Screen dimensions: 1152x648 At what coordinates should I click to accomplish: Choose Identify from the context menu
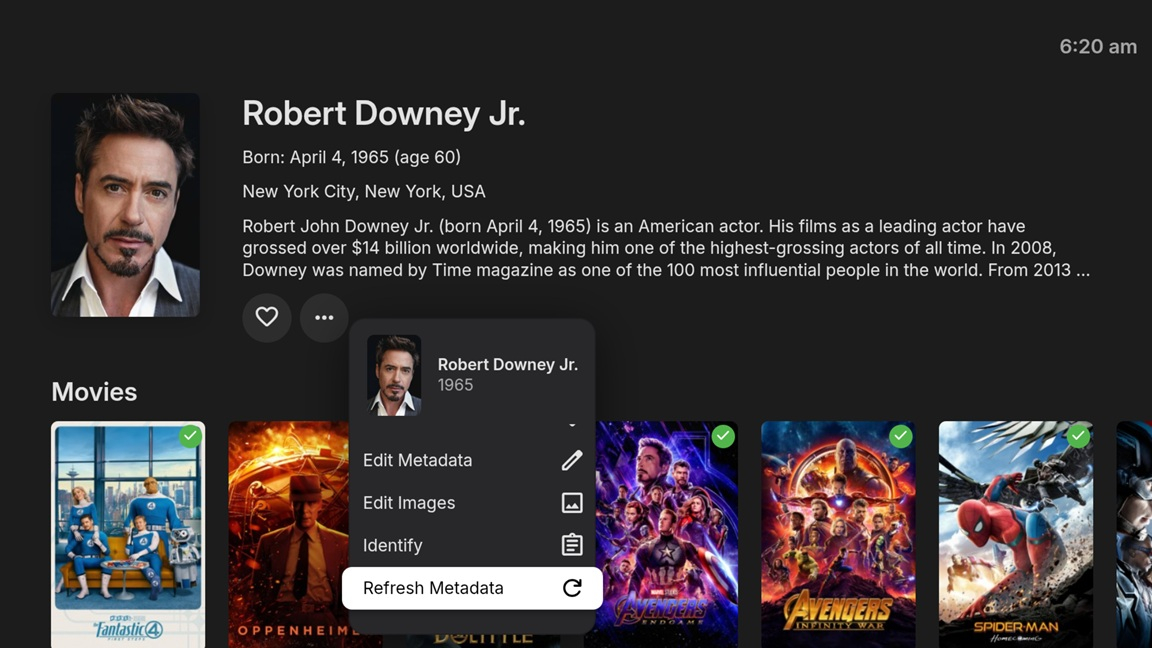coord(393,545)
